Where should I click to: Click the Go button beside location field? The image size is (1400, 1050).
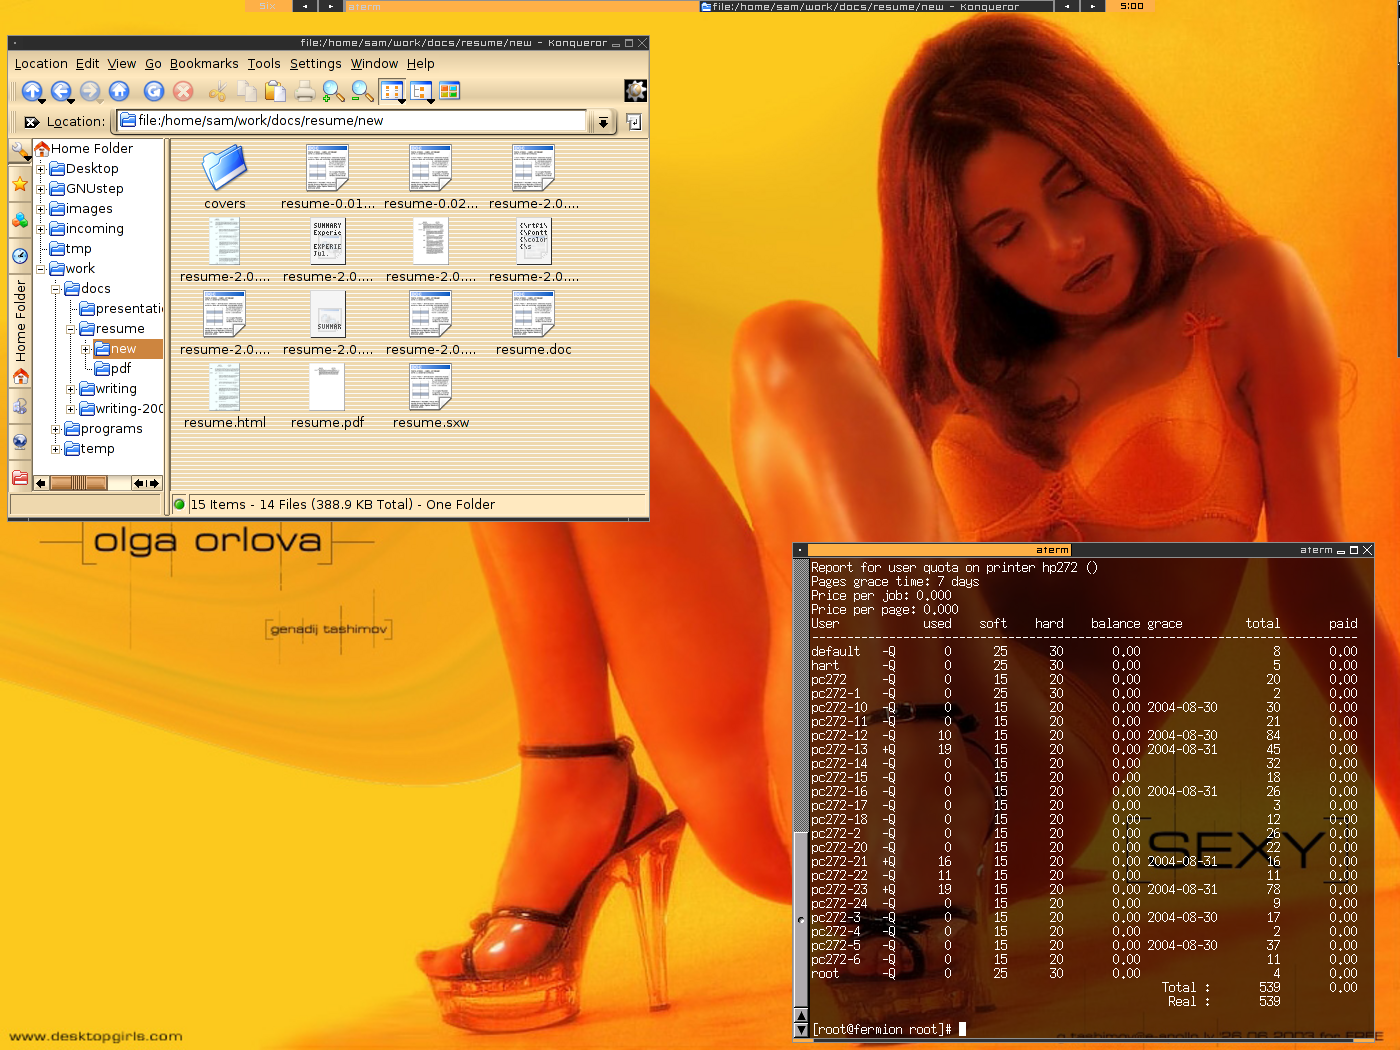pos(634,122)
